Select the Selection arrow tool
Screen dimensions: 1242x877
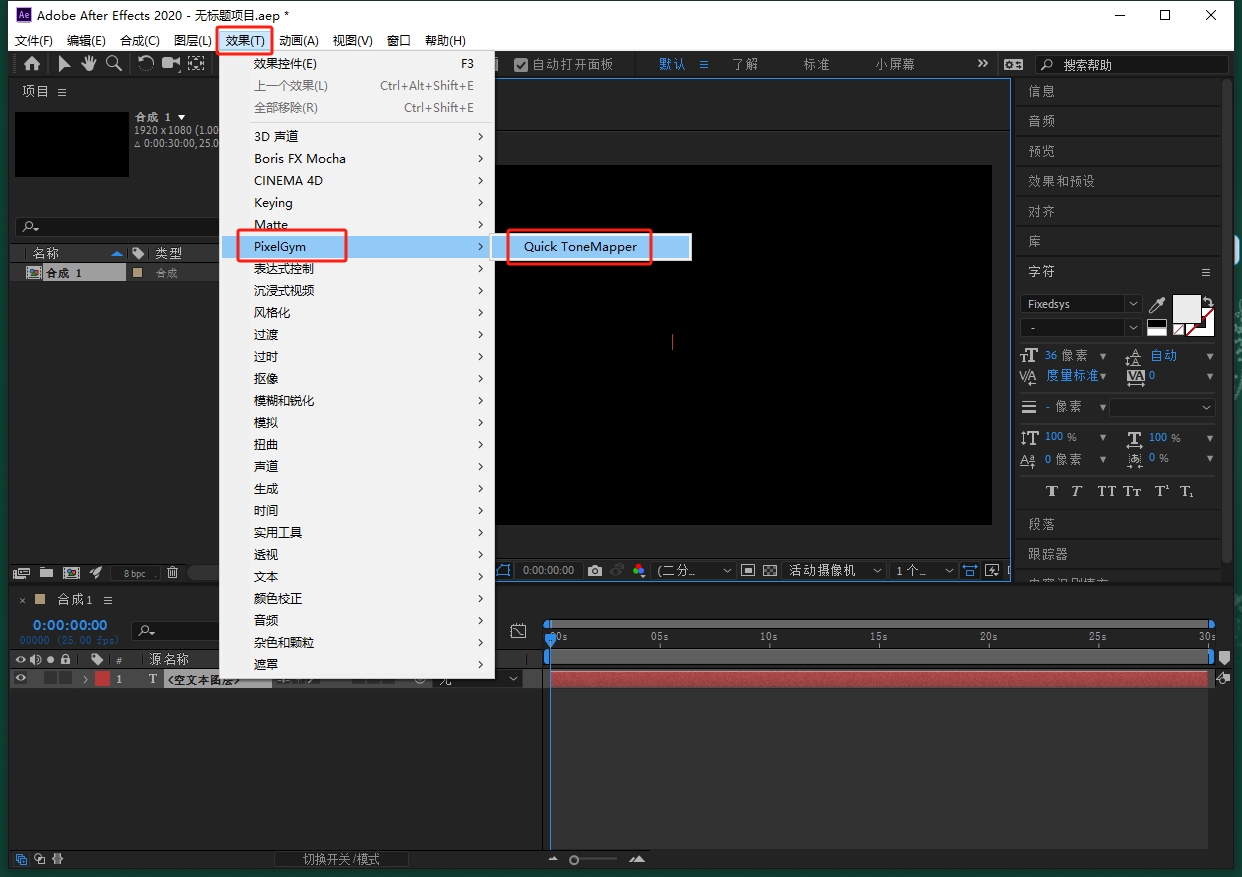coord(64,64)
